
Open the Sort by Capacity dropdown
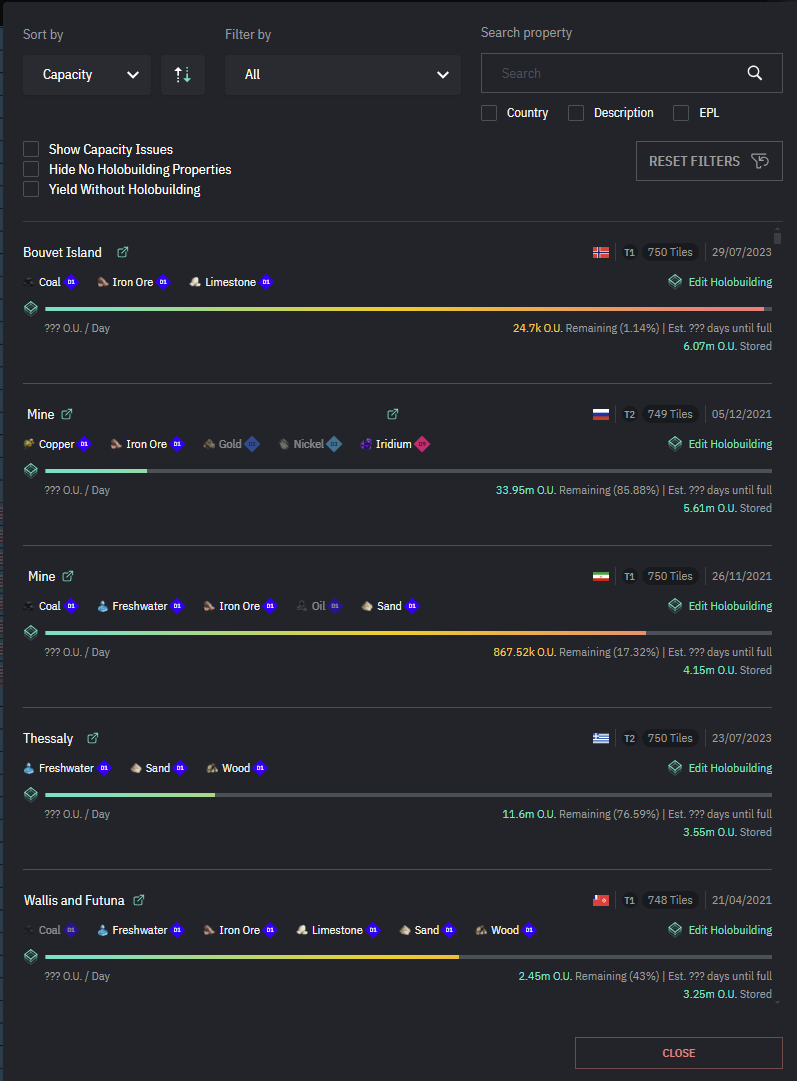[87, 75]
